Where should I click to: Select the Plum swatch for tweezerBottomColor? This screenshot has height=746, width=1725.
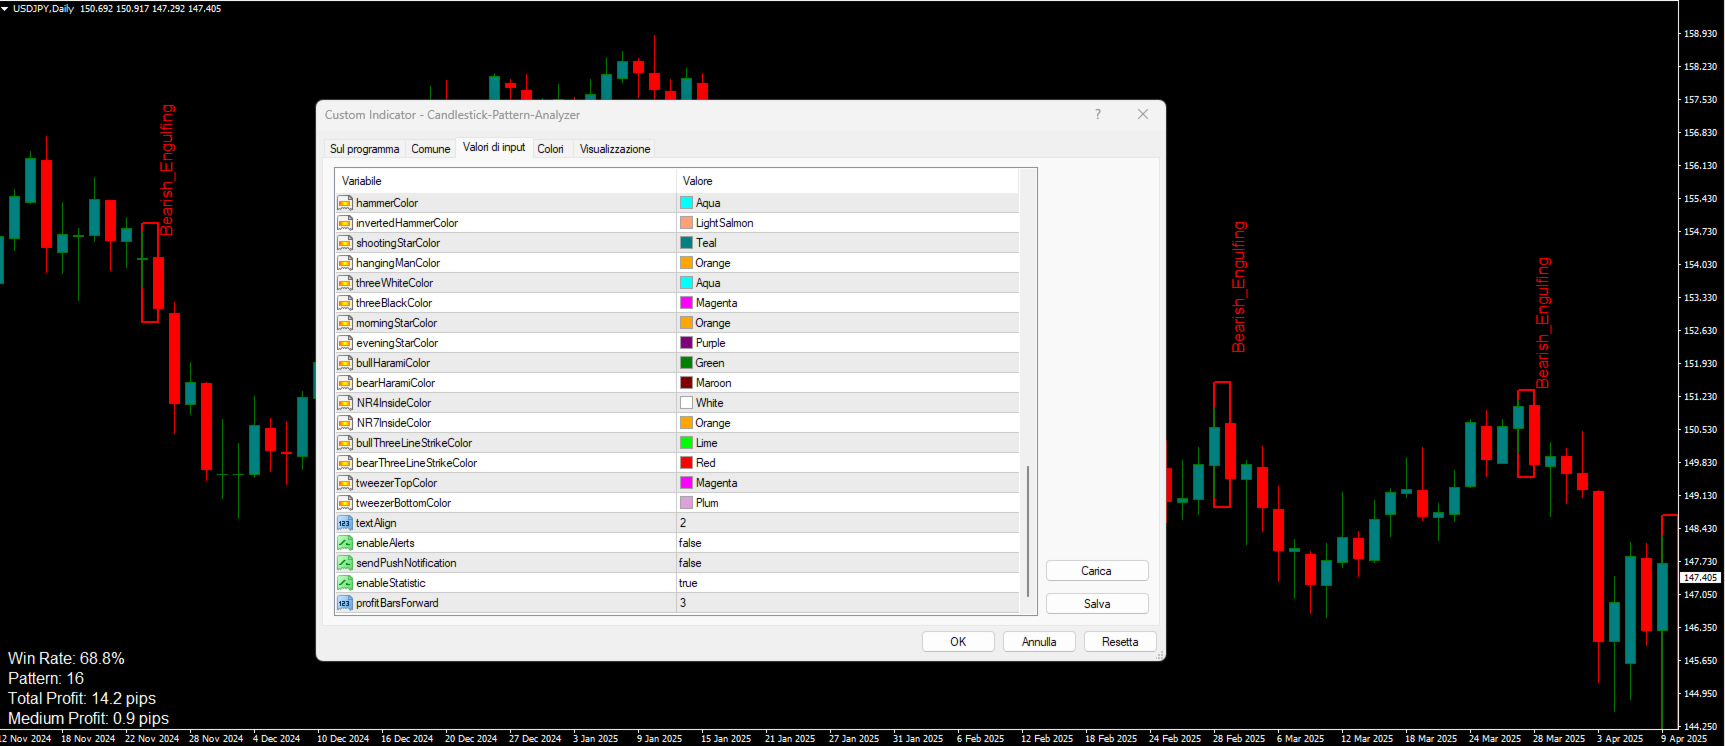coord(687,503)
